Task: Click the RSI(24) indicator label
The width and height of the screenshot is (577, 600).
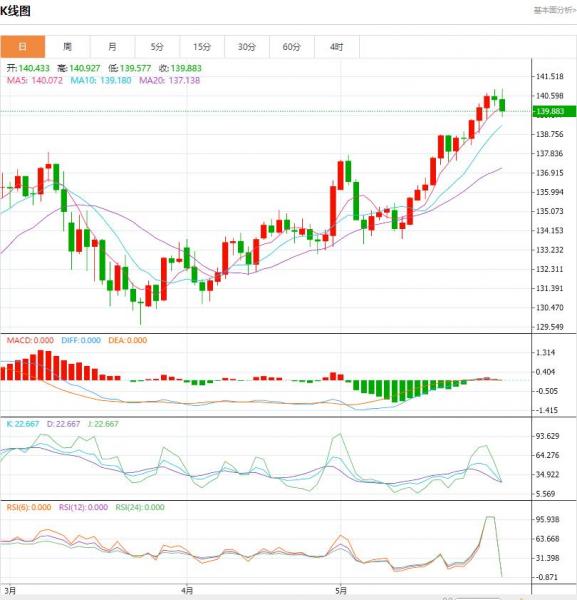Action: (x=140, y=507)
